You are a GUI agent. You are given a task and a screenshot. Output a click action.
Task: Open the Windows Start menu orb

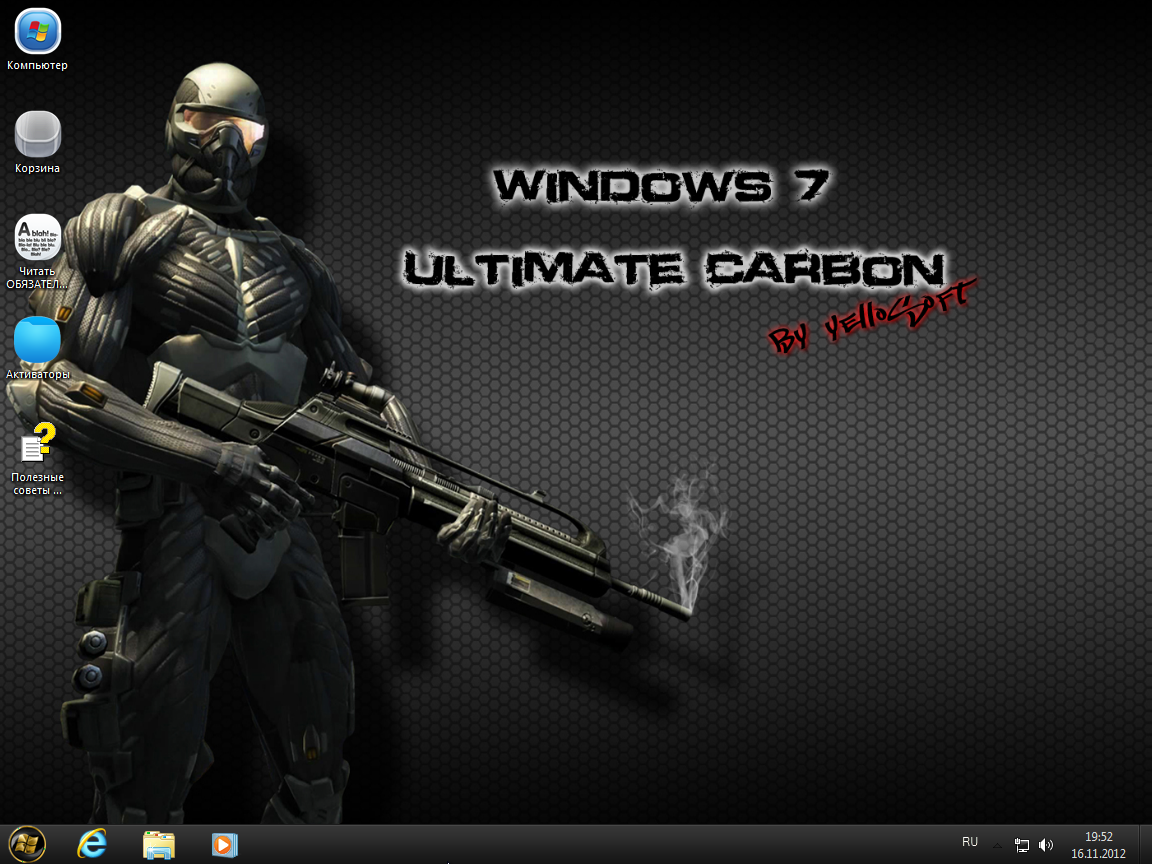26,844
